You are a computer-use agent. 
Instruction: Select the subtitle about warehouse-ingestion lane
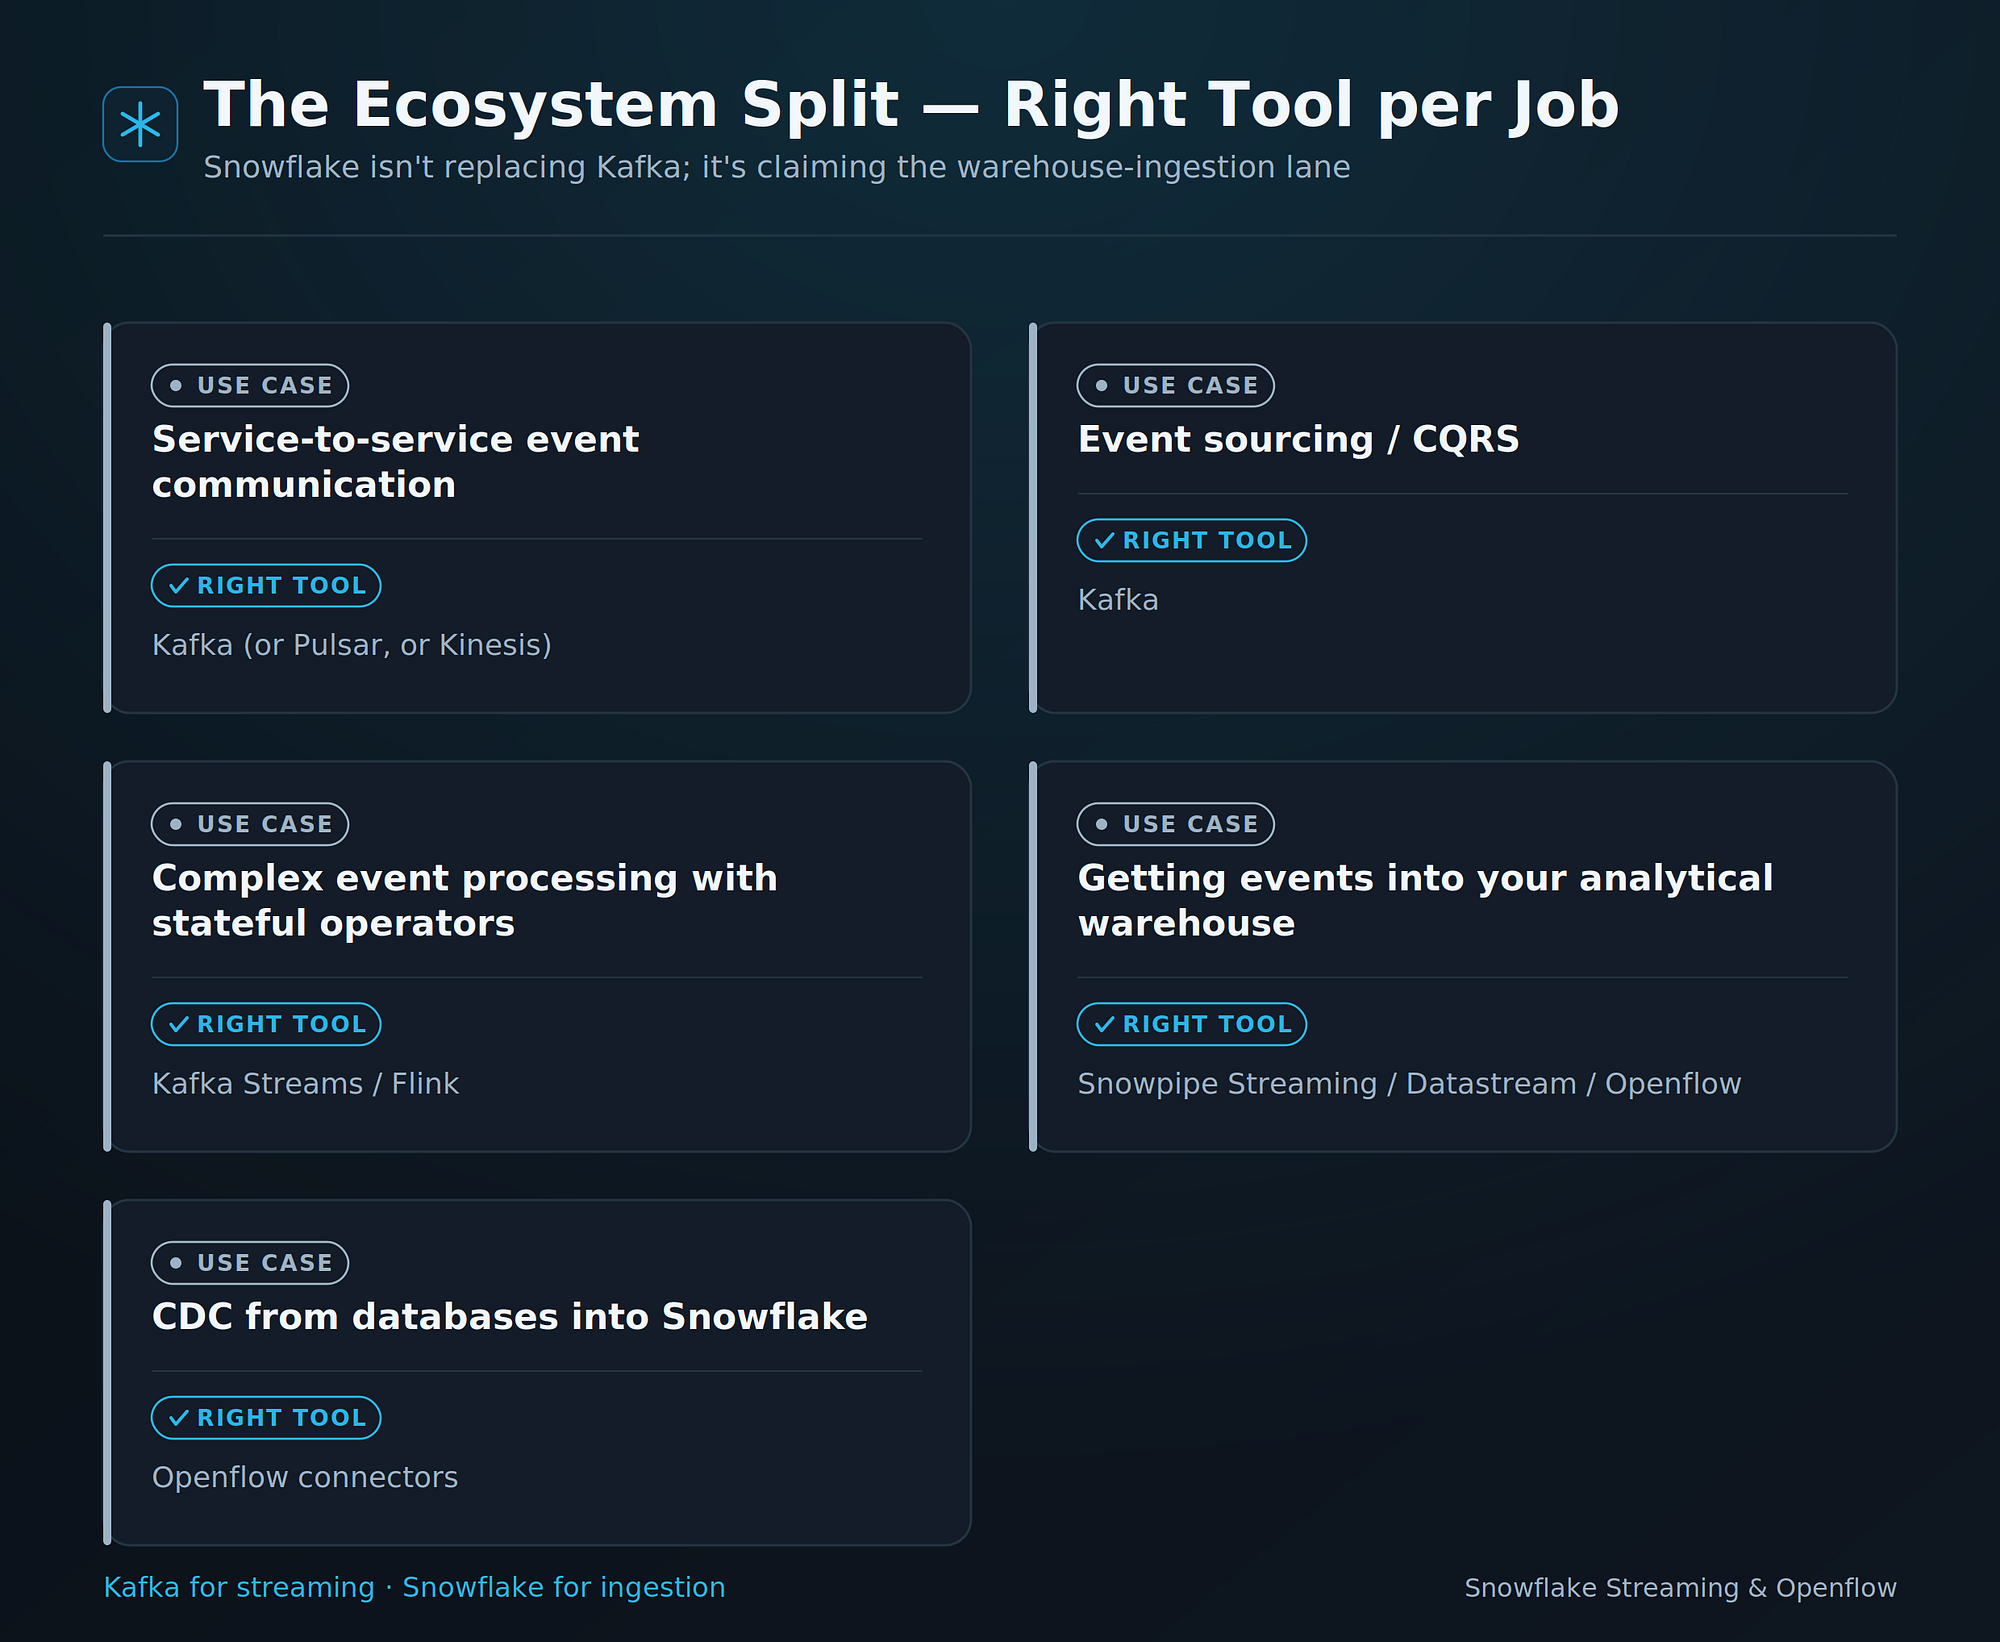(777, 167)
